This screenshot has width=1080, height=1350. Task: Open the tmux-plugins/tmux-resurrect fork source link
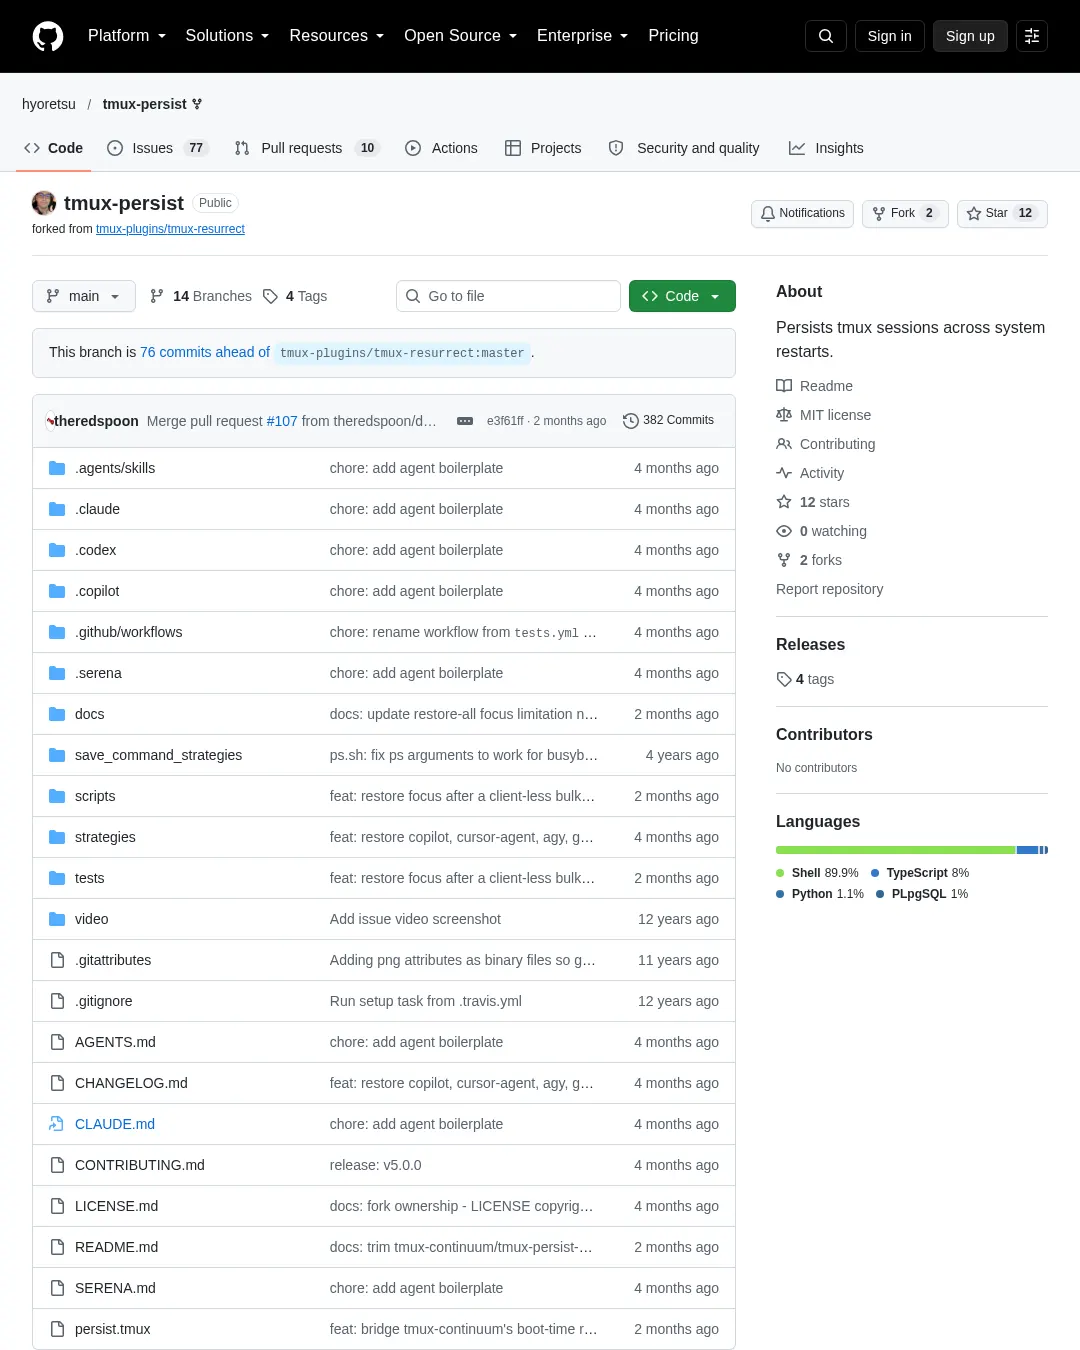tap(170, 229)
